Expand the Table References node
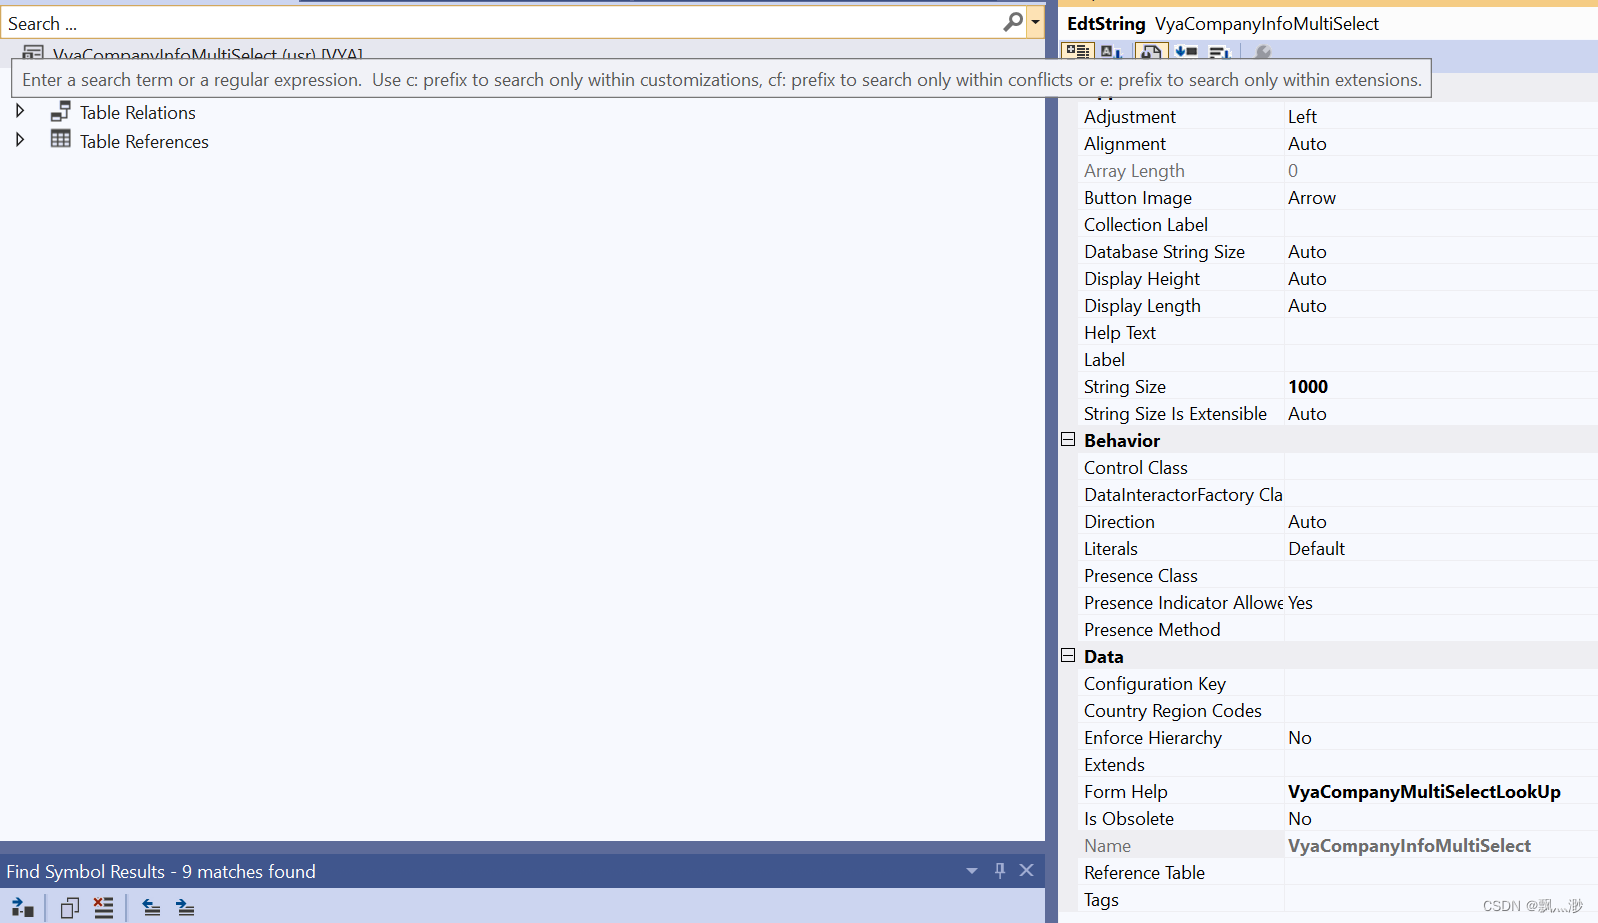 [20, 140]
